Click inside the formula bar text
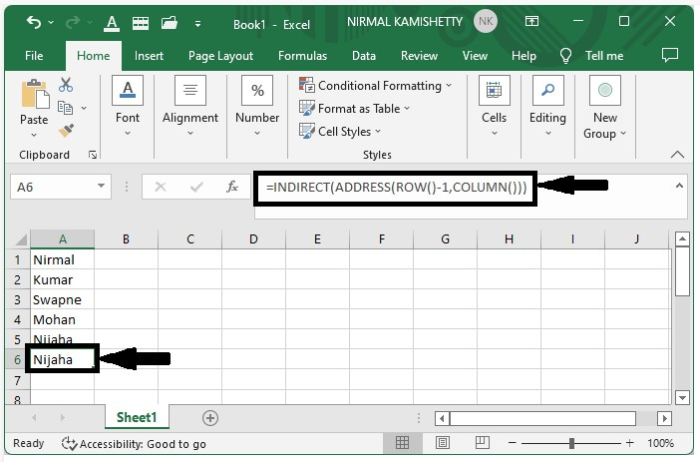Image resolution: width=700 pixels, height=462 pixels. [396, 187]
